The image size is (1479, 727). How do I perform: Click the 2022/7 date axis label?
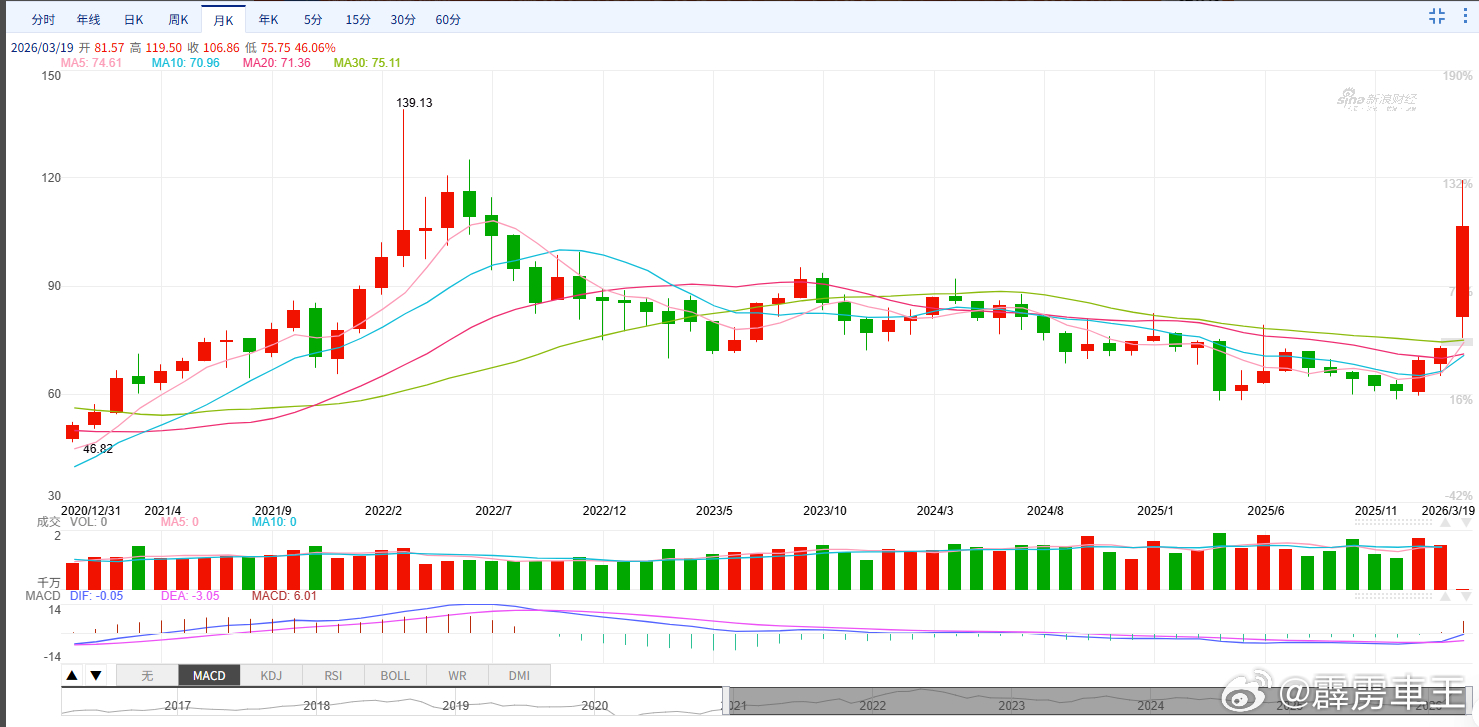coord(493,510)
